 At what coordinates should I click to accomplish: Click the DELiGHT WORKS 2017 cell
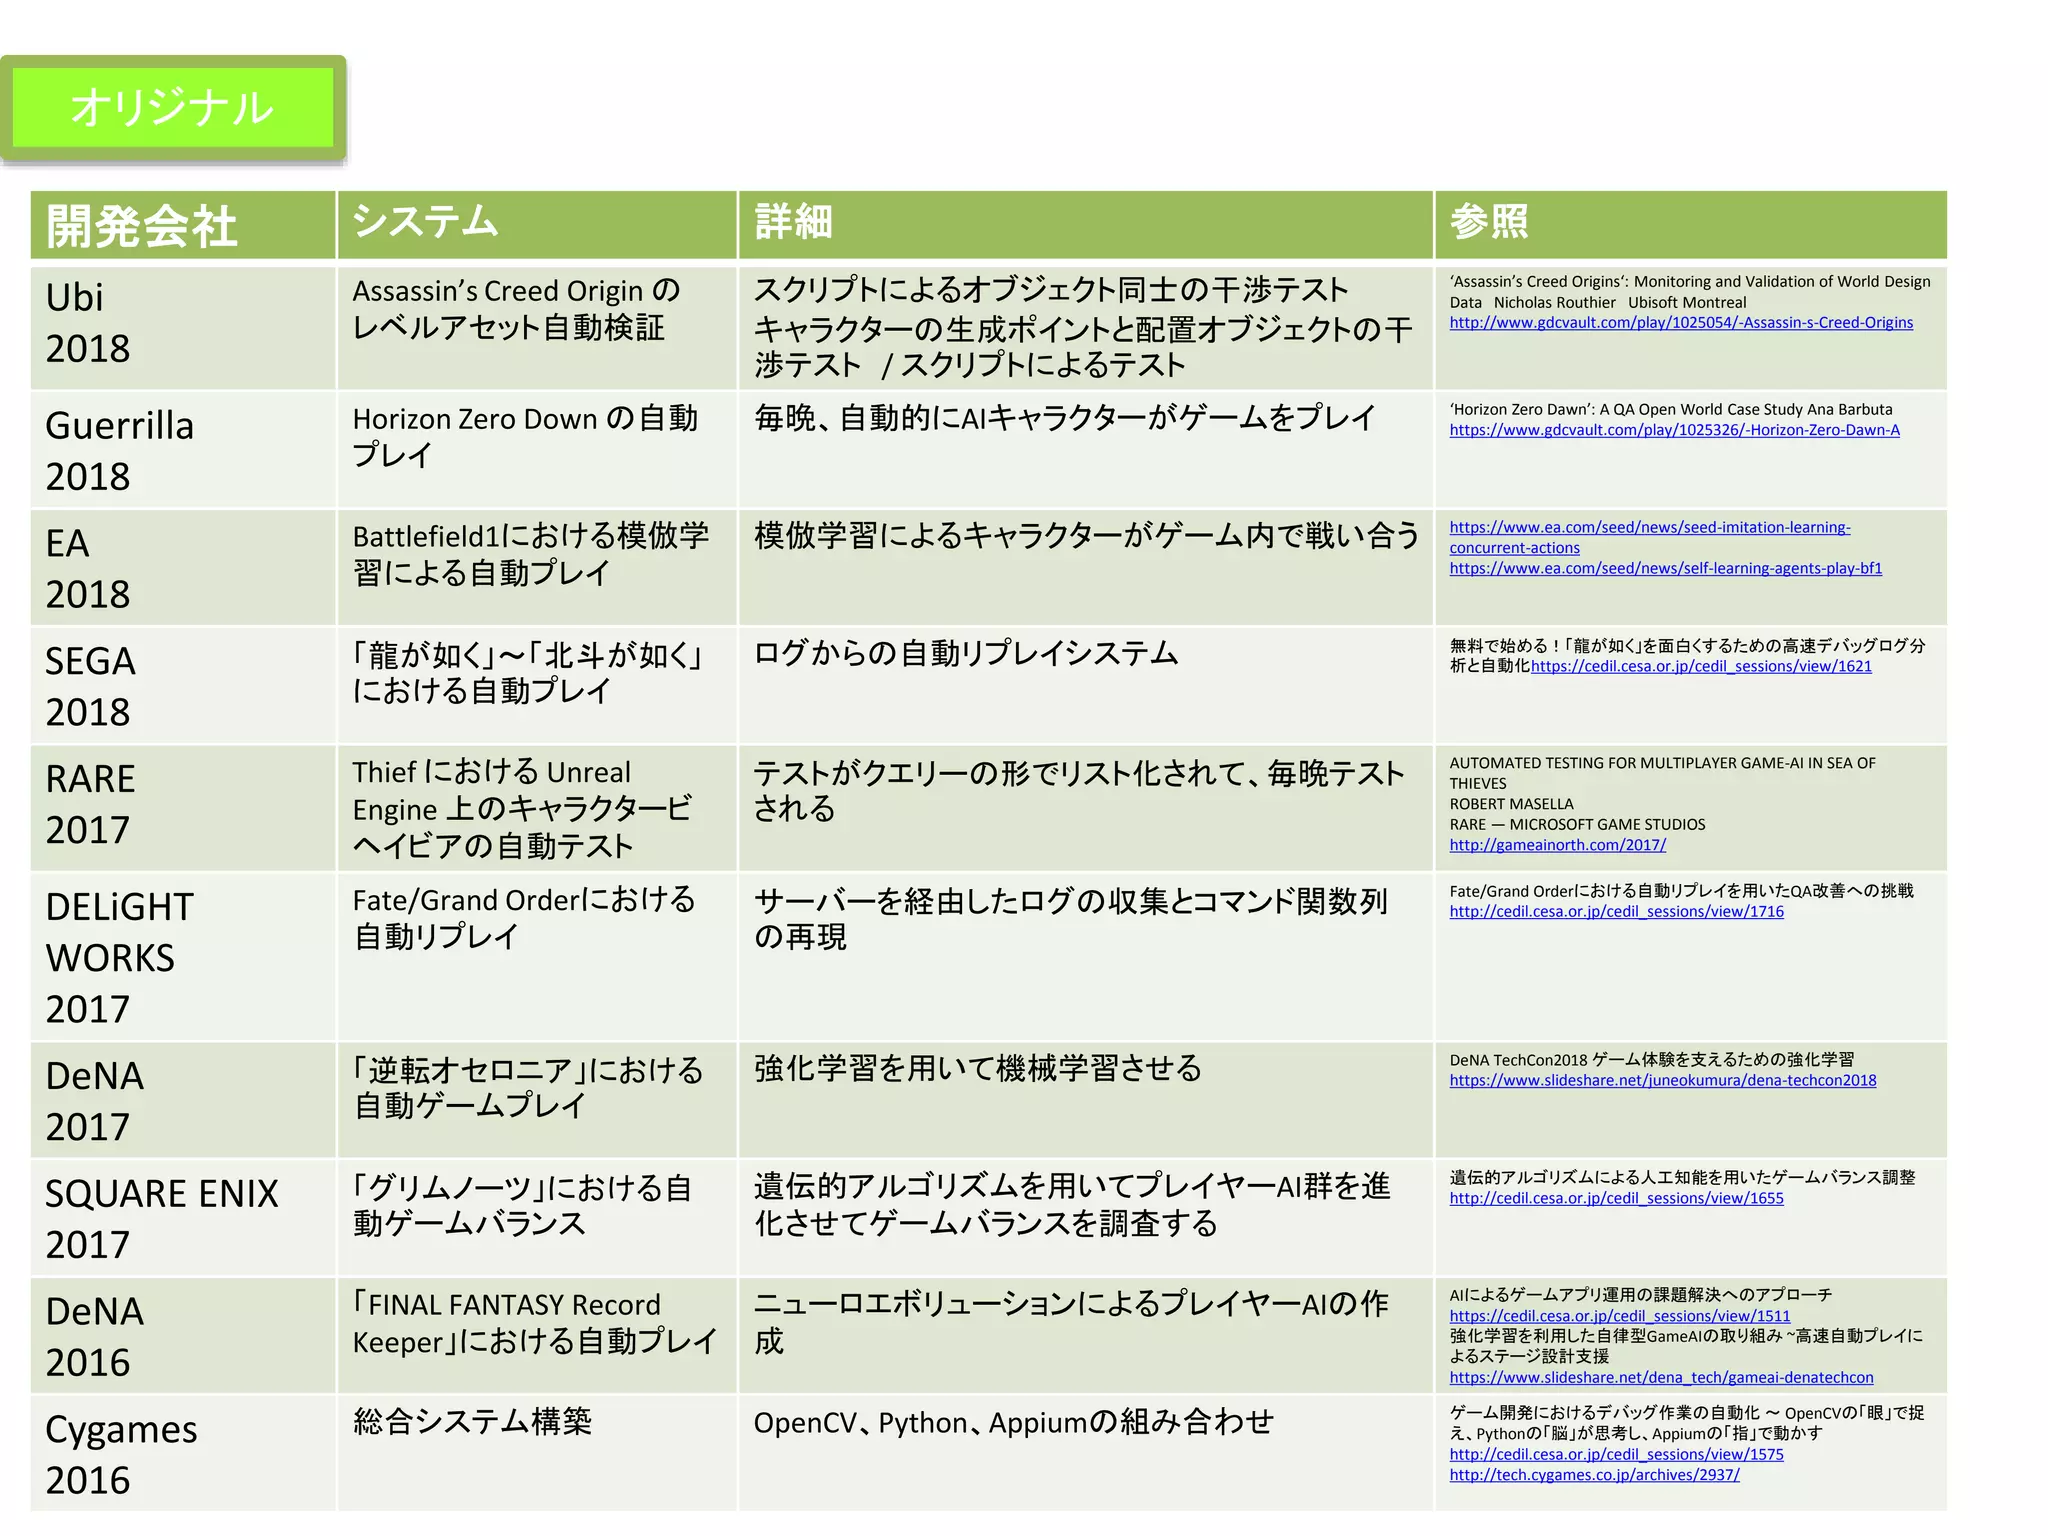click(183, 957)
